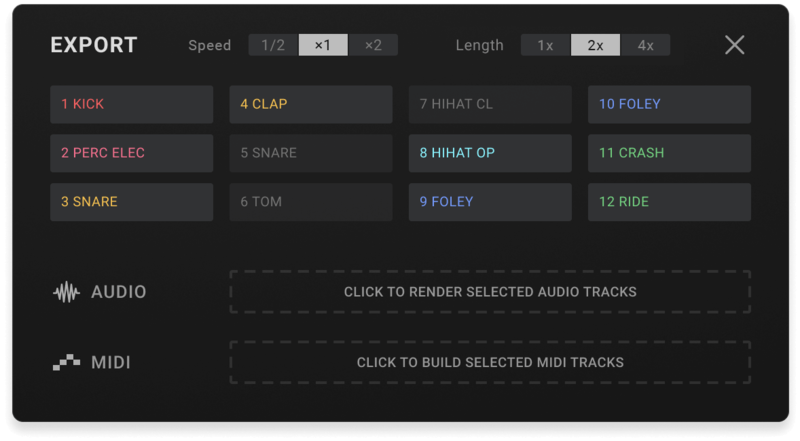Click to render selected audio tracks
The height and width of the screenshot is (441, 800).
coord(490,292)
